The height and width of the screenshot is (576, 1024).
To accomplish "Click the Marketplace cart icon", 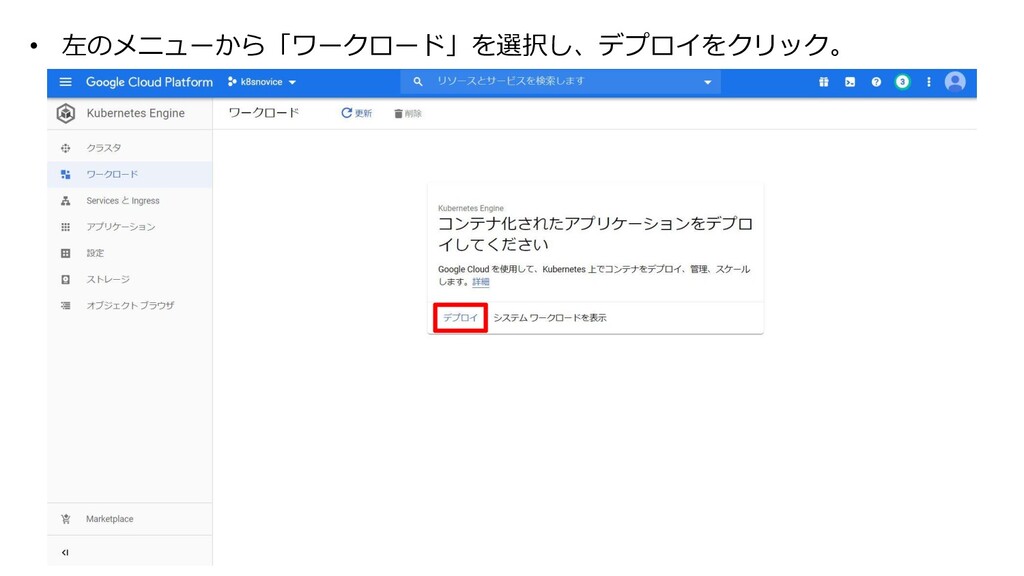I will (x=65, y=519).
